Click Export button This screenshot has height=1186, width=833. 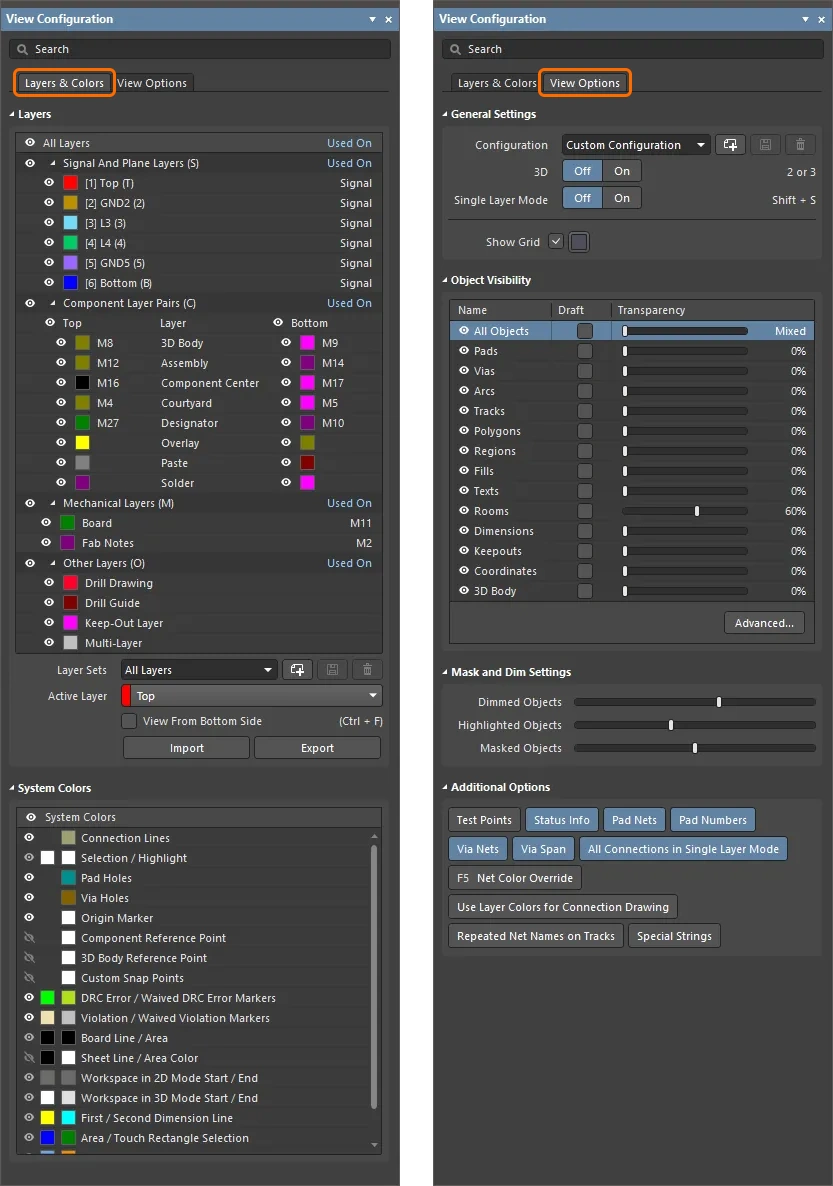pyautogui.click(x=317, y=747)
